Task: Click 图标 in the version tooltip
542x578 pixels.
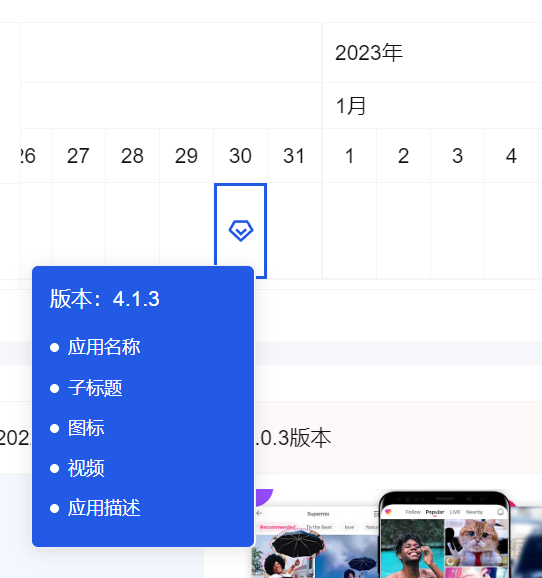Action: click(86, 428)
